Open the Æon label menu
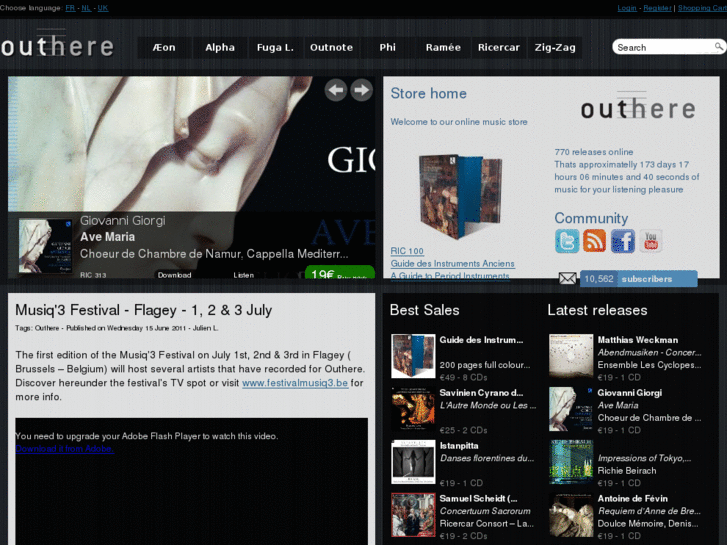The height and width of the screenshot is (545, 727). coord(164,47)
